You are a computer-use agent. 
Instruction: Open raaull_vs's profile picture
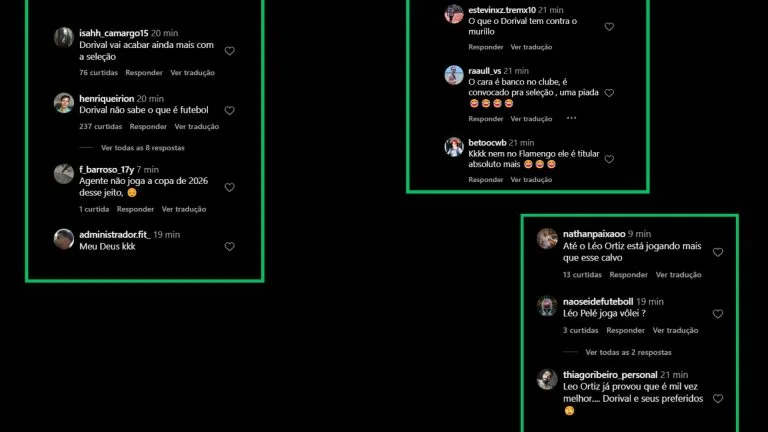tap(454, 75)
